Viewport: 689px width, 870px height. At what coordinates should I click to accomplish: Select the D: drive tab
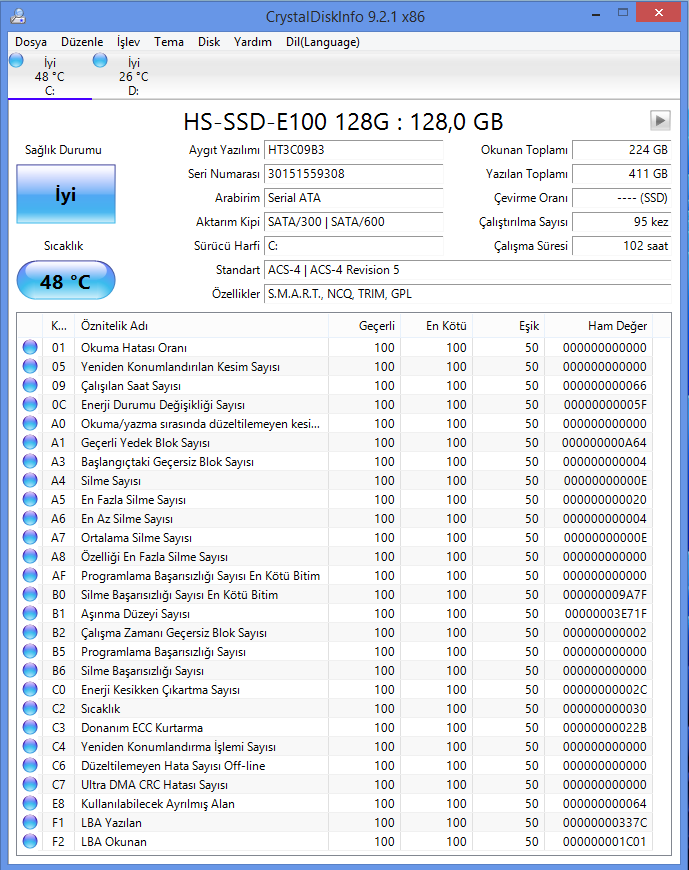click(x=134, y=76)
